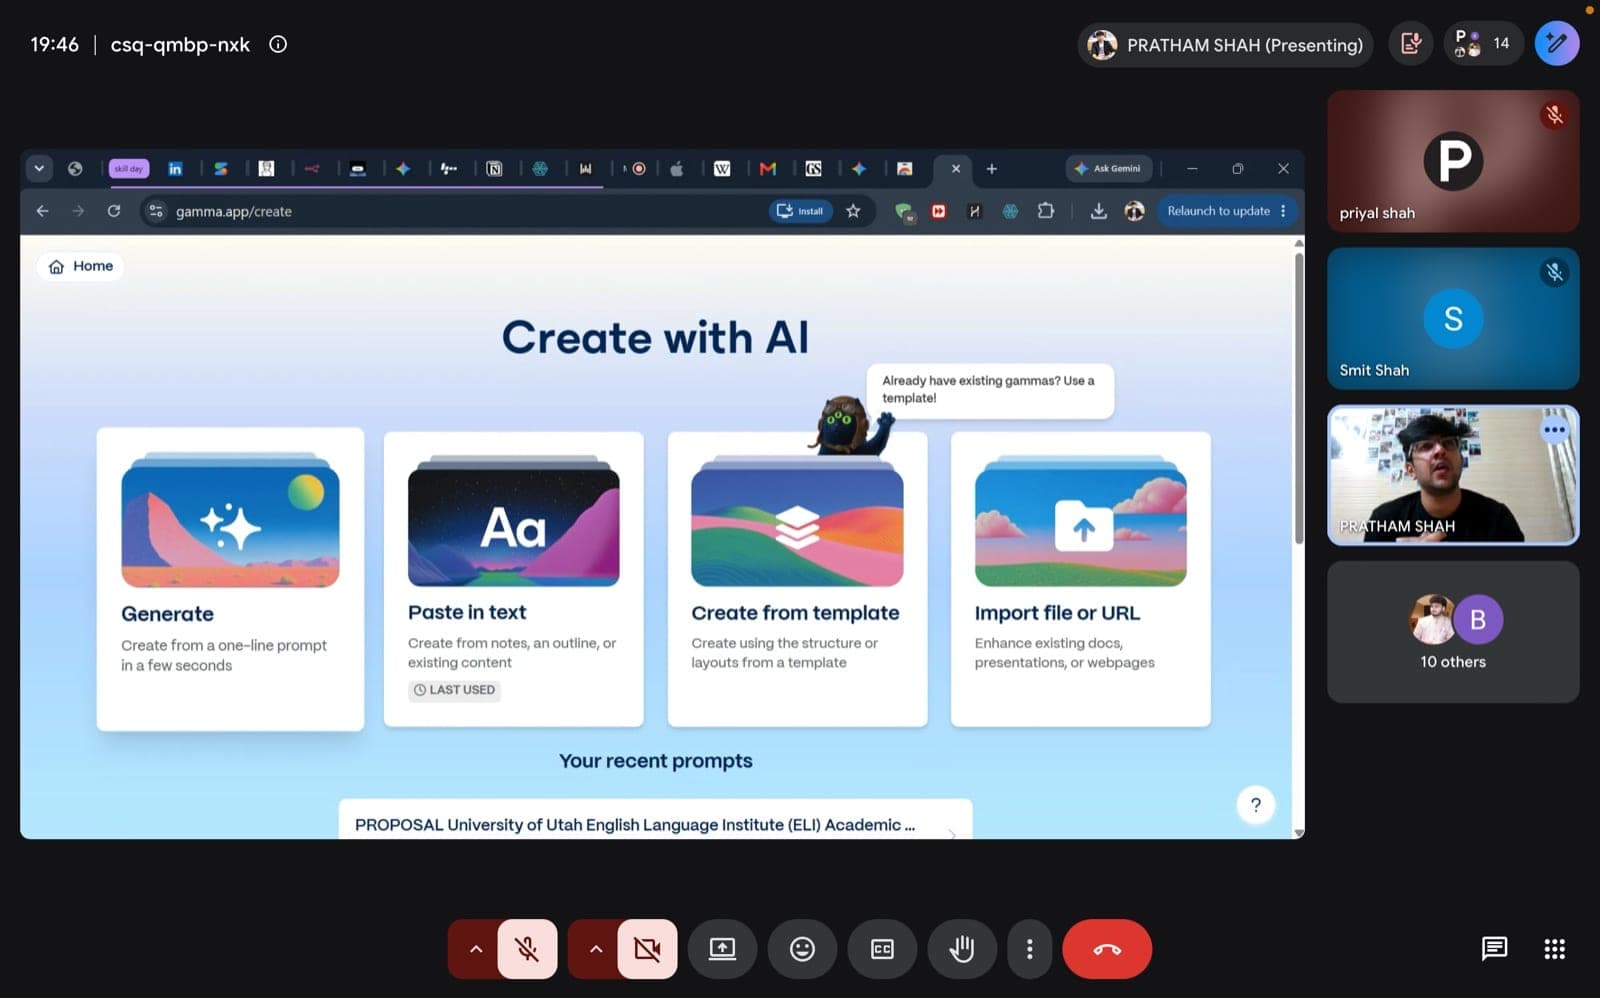Open the gamma help question mark

(x=1256, y=805)
